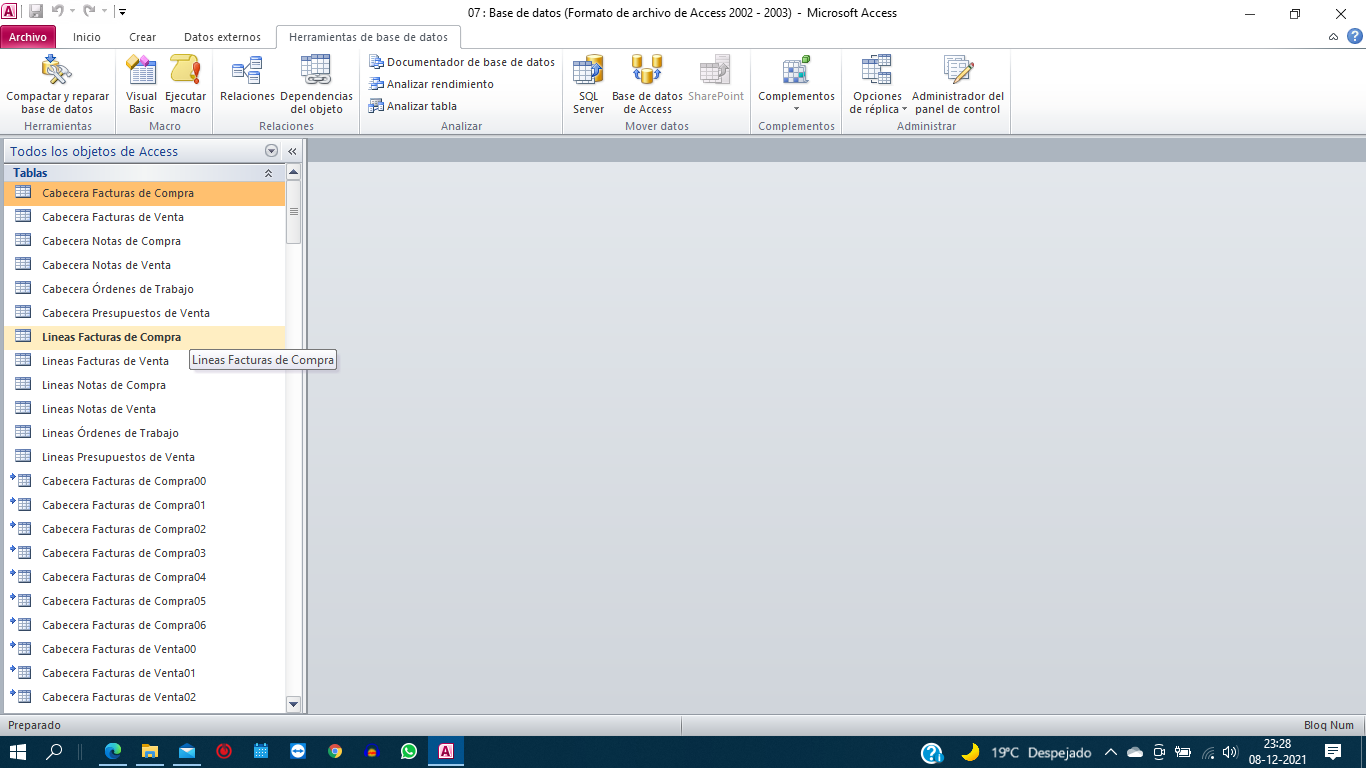Switch to the Datos externos tab

[x=222, y=37]
